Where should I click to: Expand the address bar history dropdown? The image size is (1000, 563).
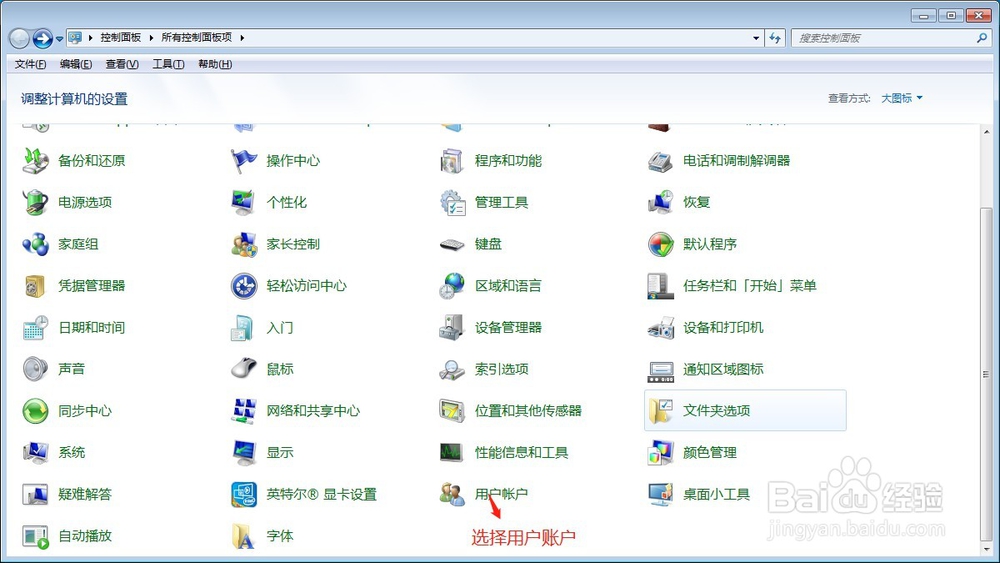(x=756, y=38)
